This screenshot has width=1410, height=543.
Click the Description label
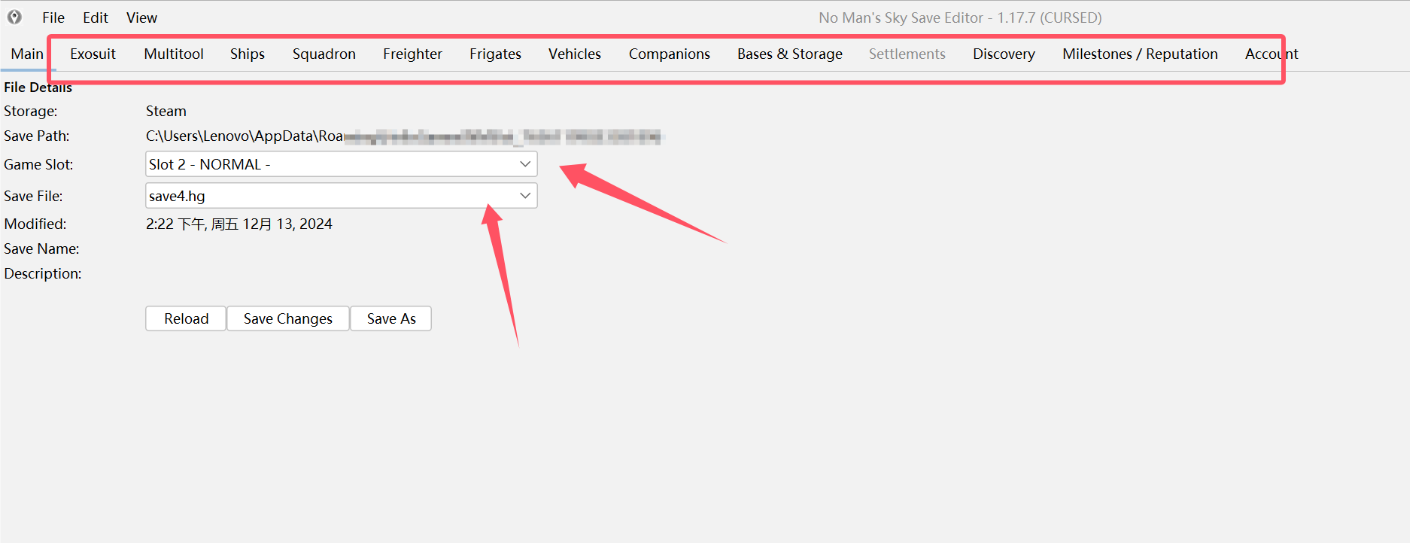pyautogui.click(x=43, y=273)
